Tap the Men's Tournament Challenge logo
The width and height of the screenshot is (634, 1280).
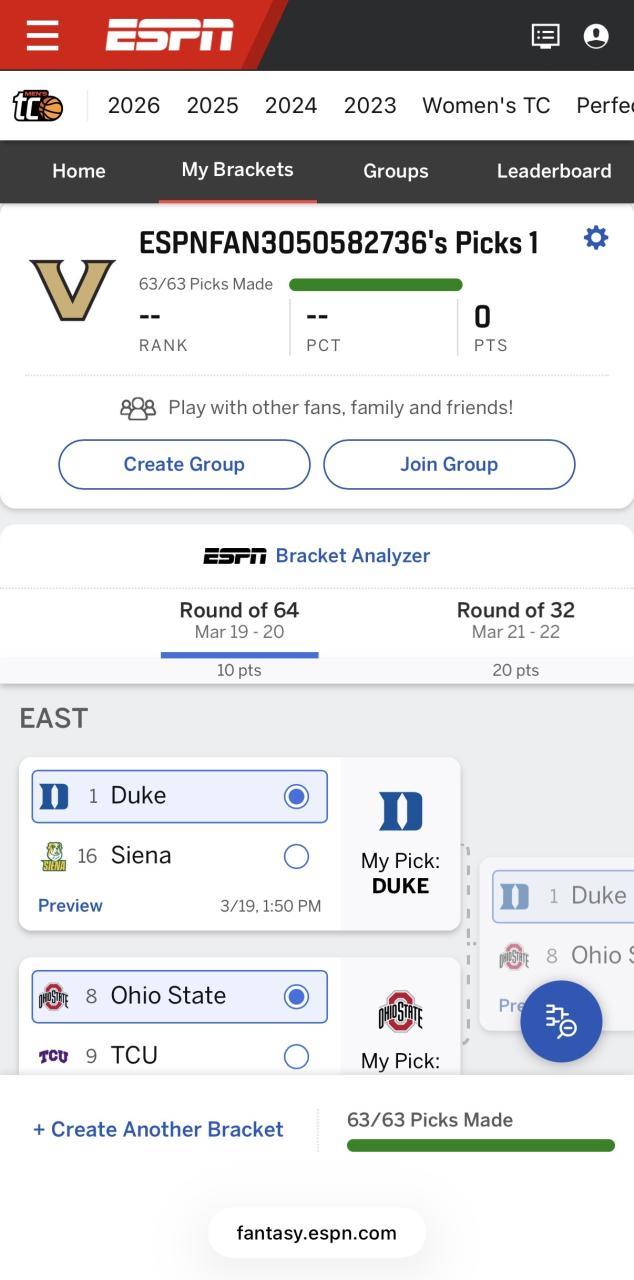[x=38, y=105]
